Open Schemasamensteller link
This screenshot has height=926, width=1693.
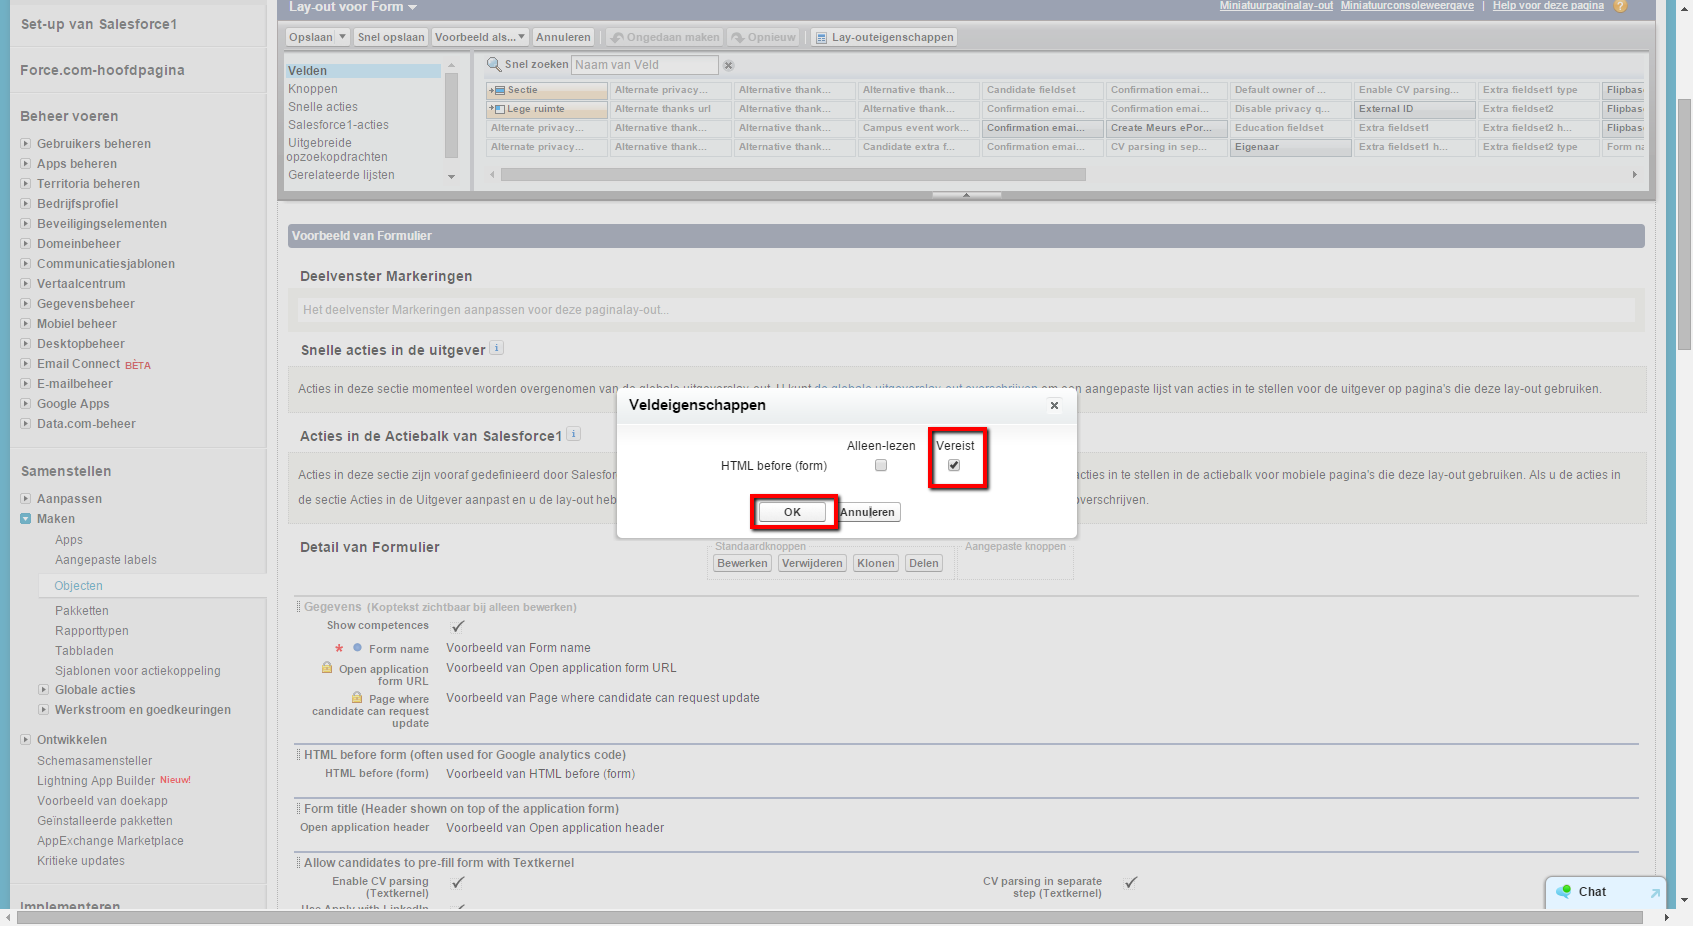(x=95, y=761)
